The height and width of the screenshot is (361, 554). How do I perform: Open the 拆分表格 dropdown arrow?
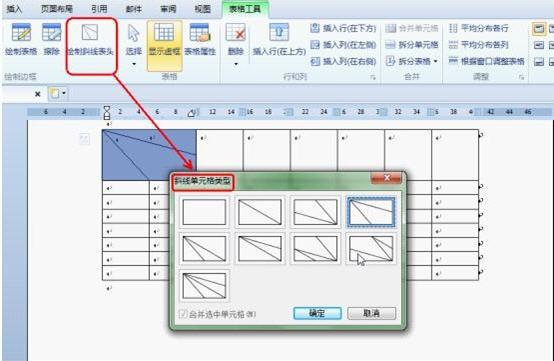(x=436, y=61)
